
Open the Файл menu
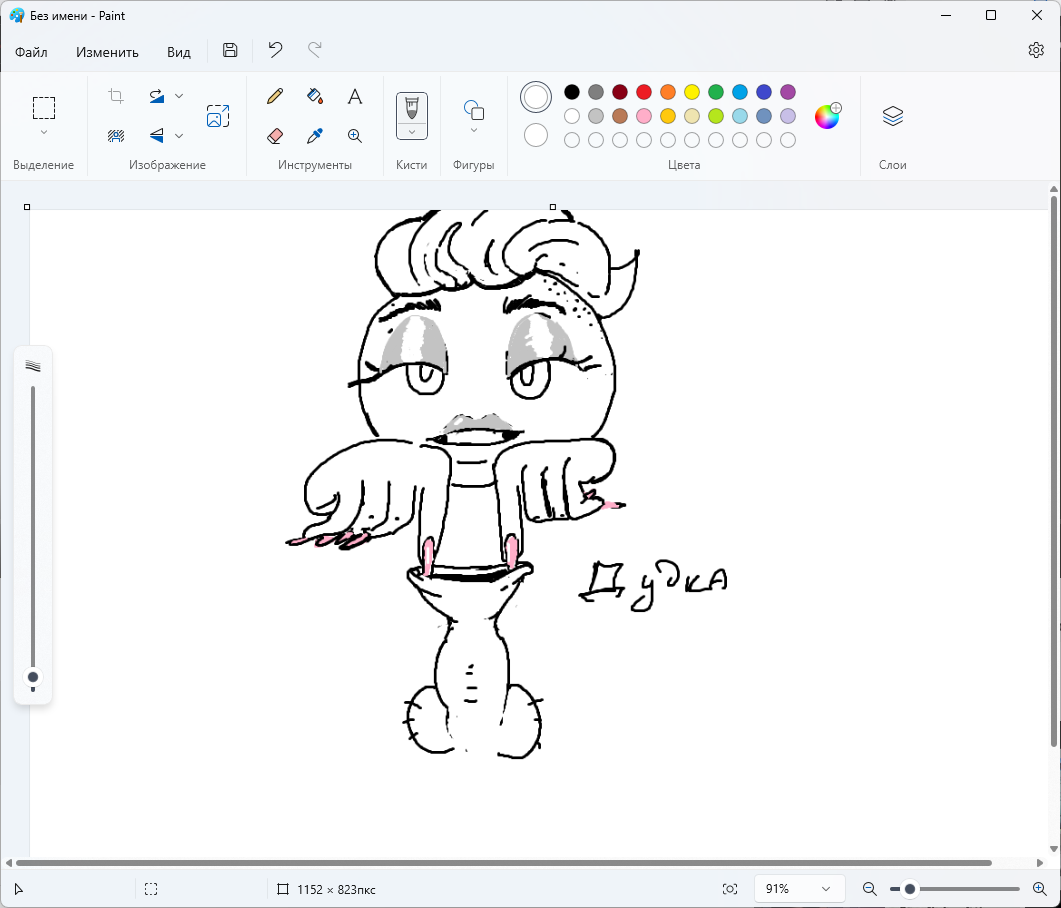[31, 52]
